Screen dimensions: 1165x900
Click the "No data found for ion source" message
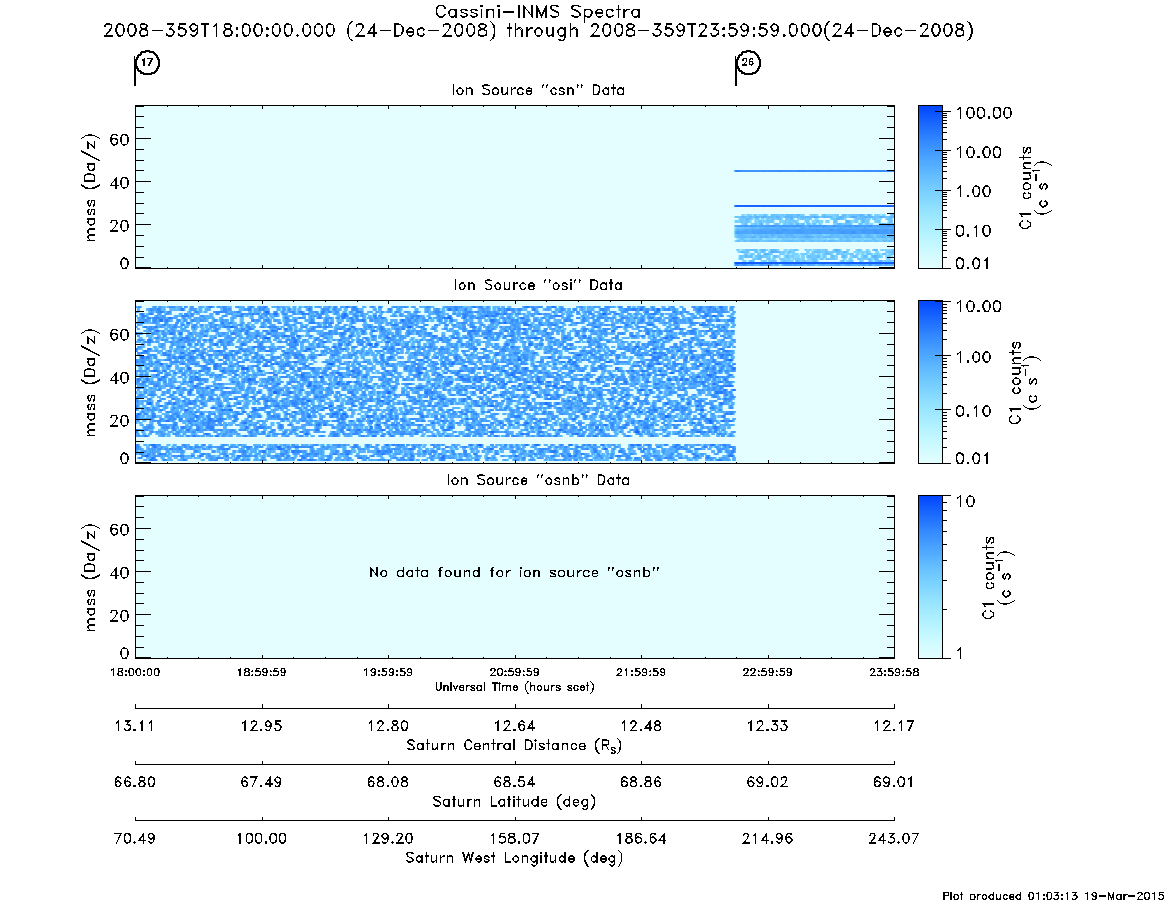514,572
